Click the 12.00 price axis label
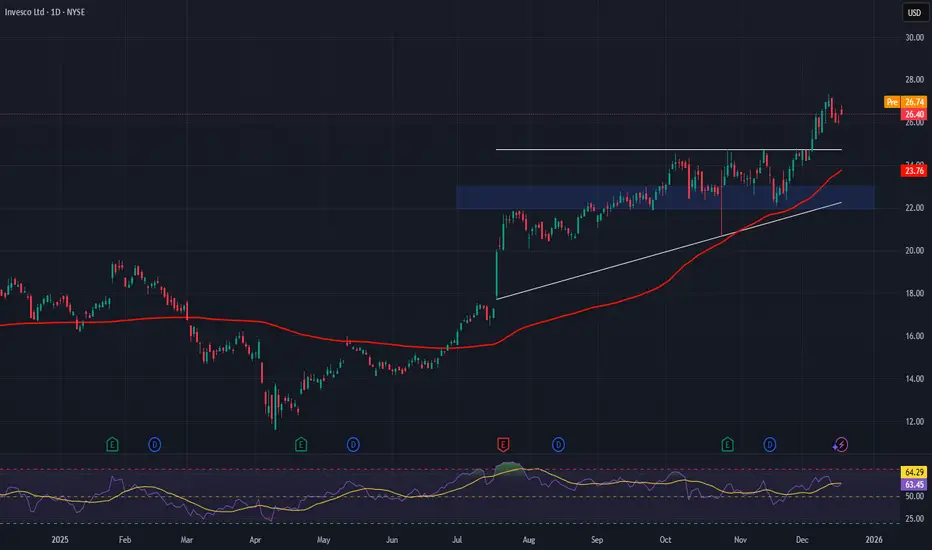This screenshot has width=932, height=550. 914,422
